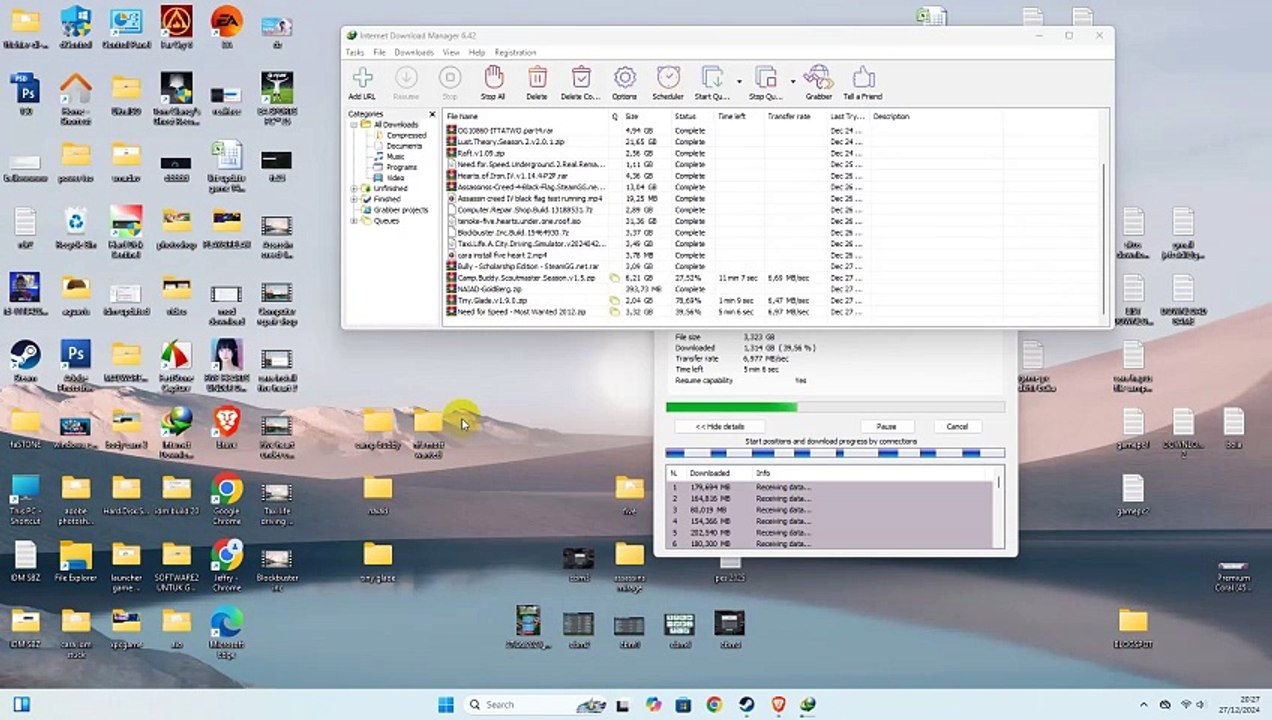
Task: Sort the list by File Name column
Action: (x=526, y=116)
